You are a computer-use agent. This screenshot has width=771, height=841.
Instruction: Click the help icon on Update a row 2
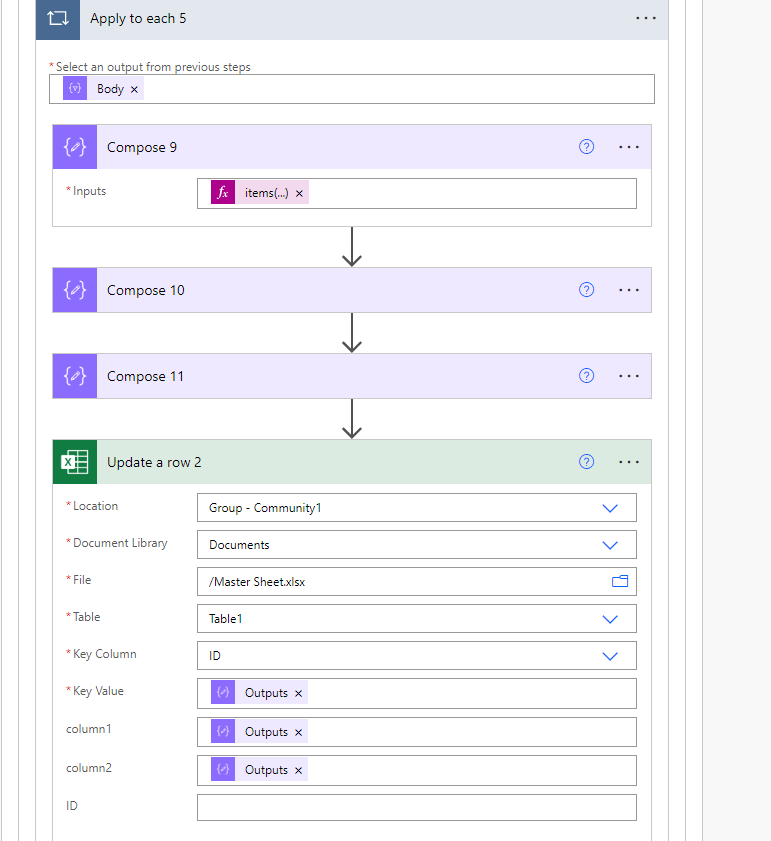coord(587,462)
